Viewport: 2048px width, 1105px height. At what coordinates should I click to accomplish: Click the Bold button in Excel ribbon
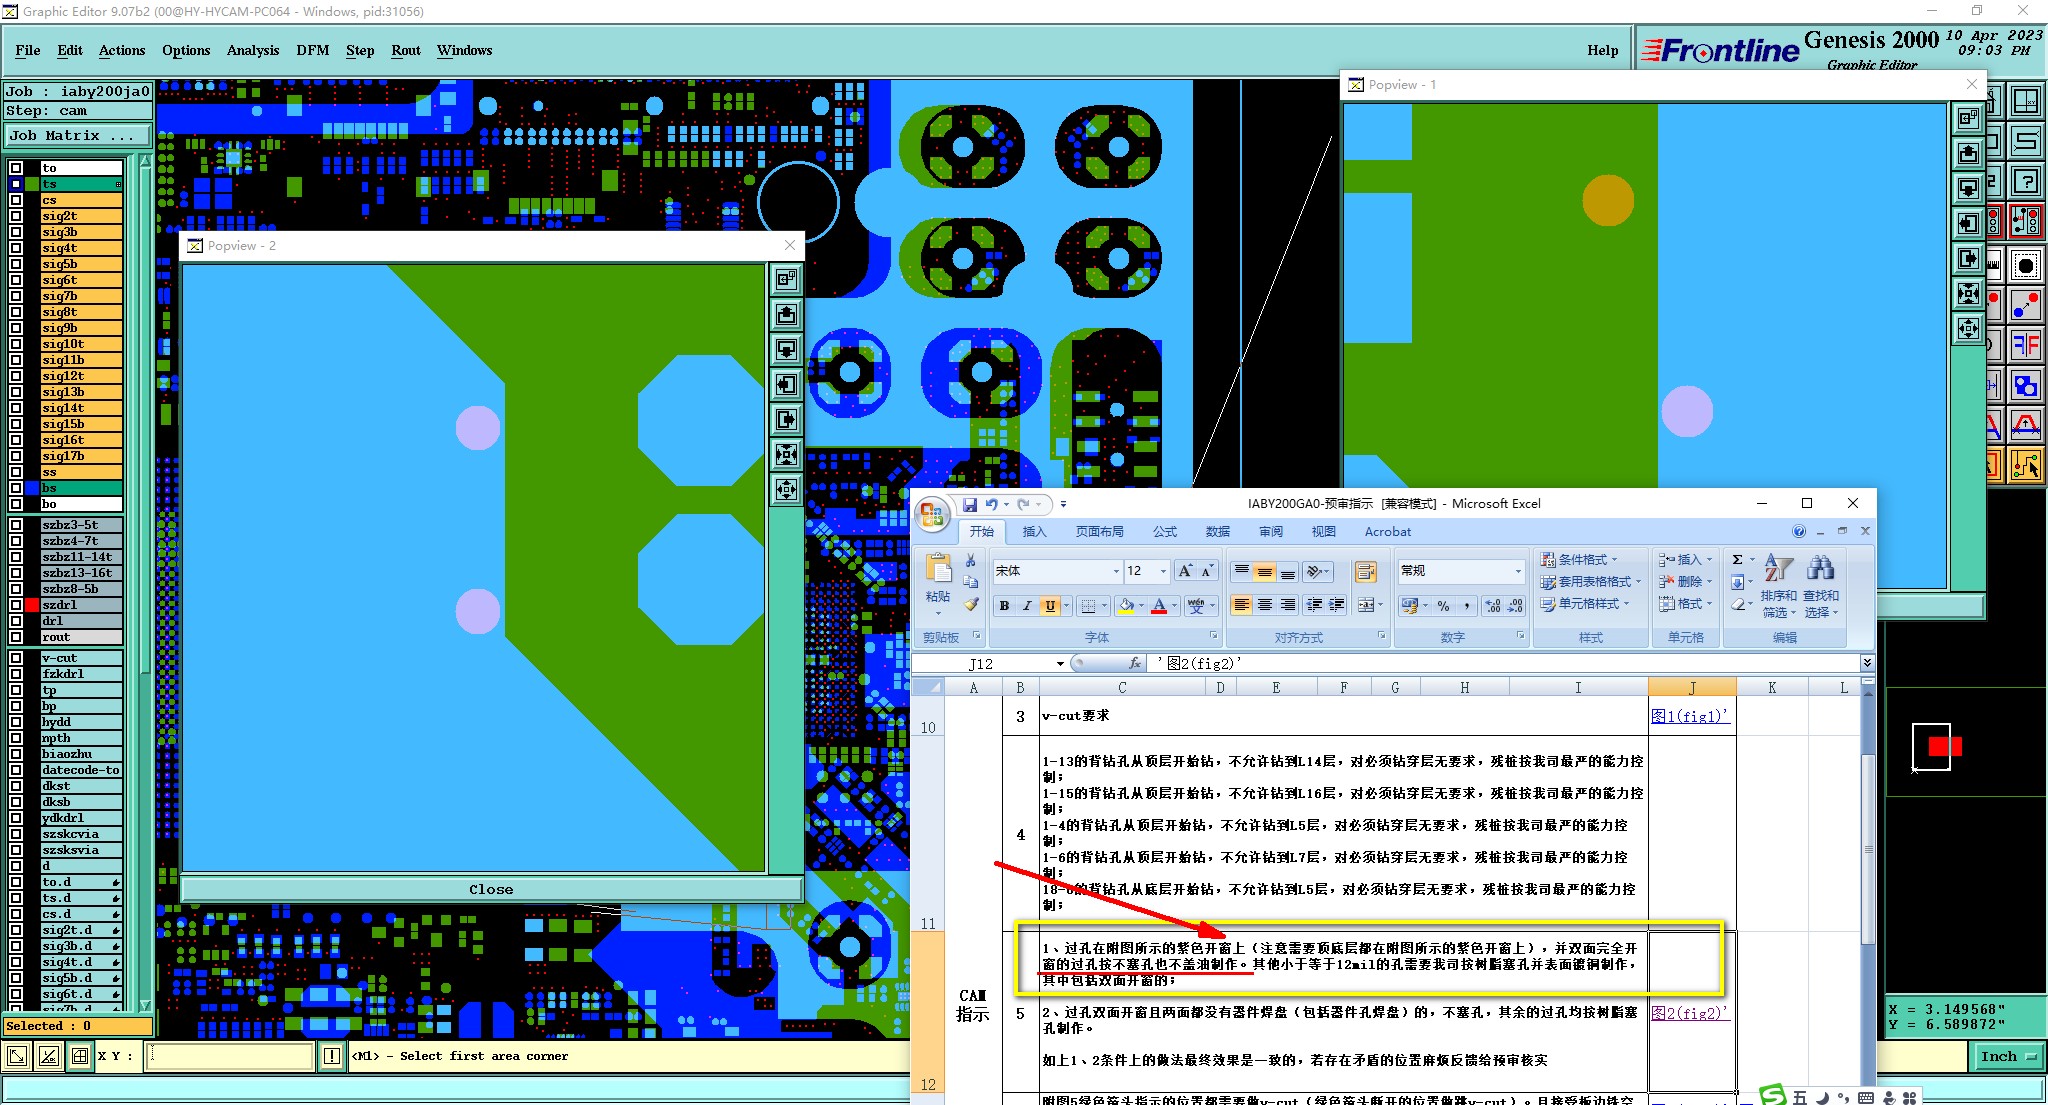coord(1004,606)
